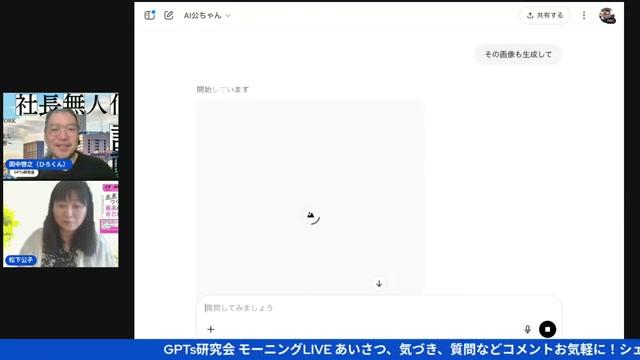Click the 松下公子 name label

click(x=21, y=260)
